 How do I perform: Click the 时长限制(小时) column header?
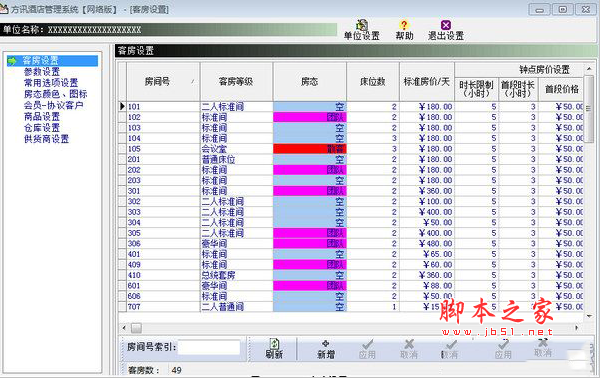tap(476, 89)
